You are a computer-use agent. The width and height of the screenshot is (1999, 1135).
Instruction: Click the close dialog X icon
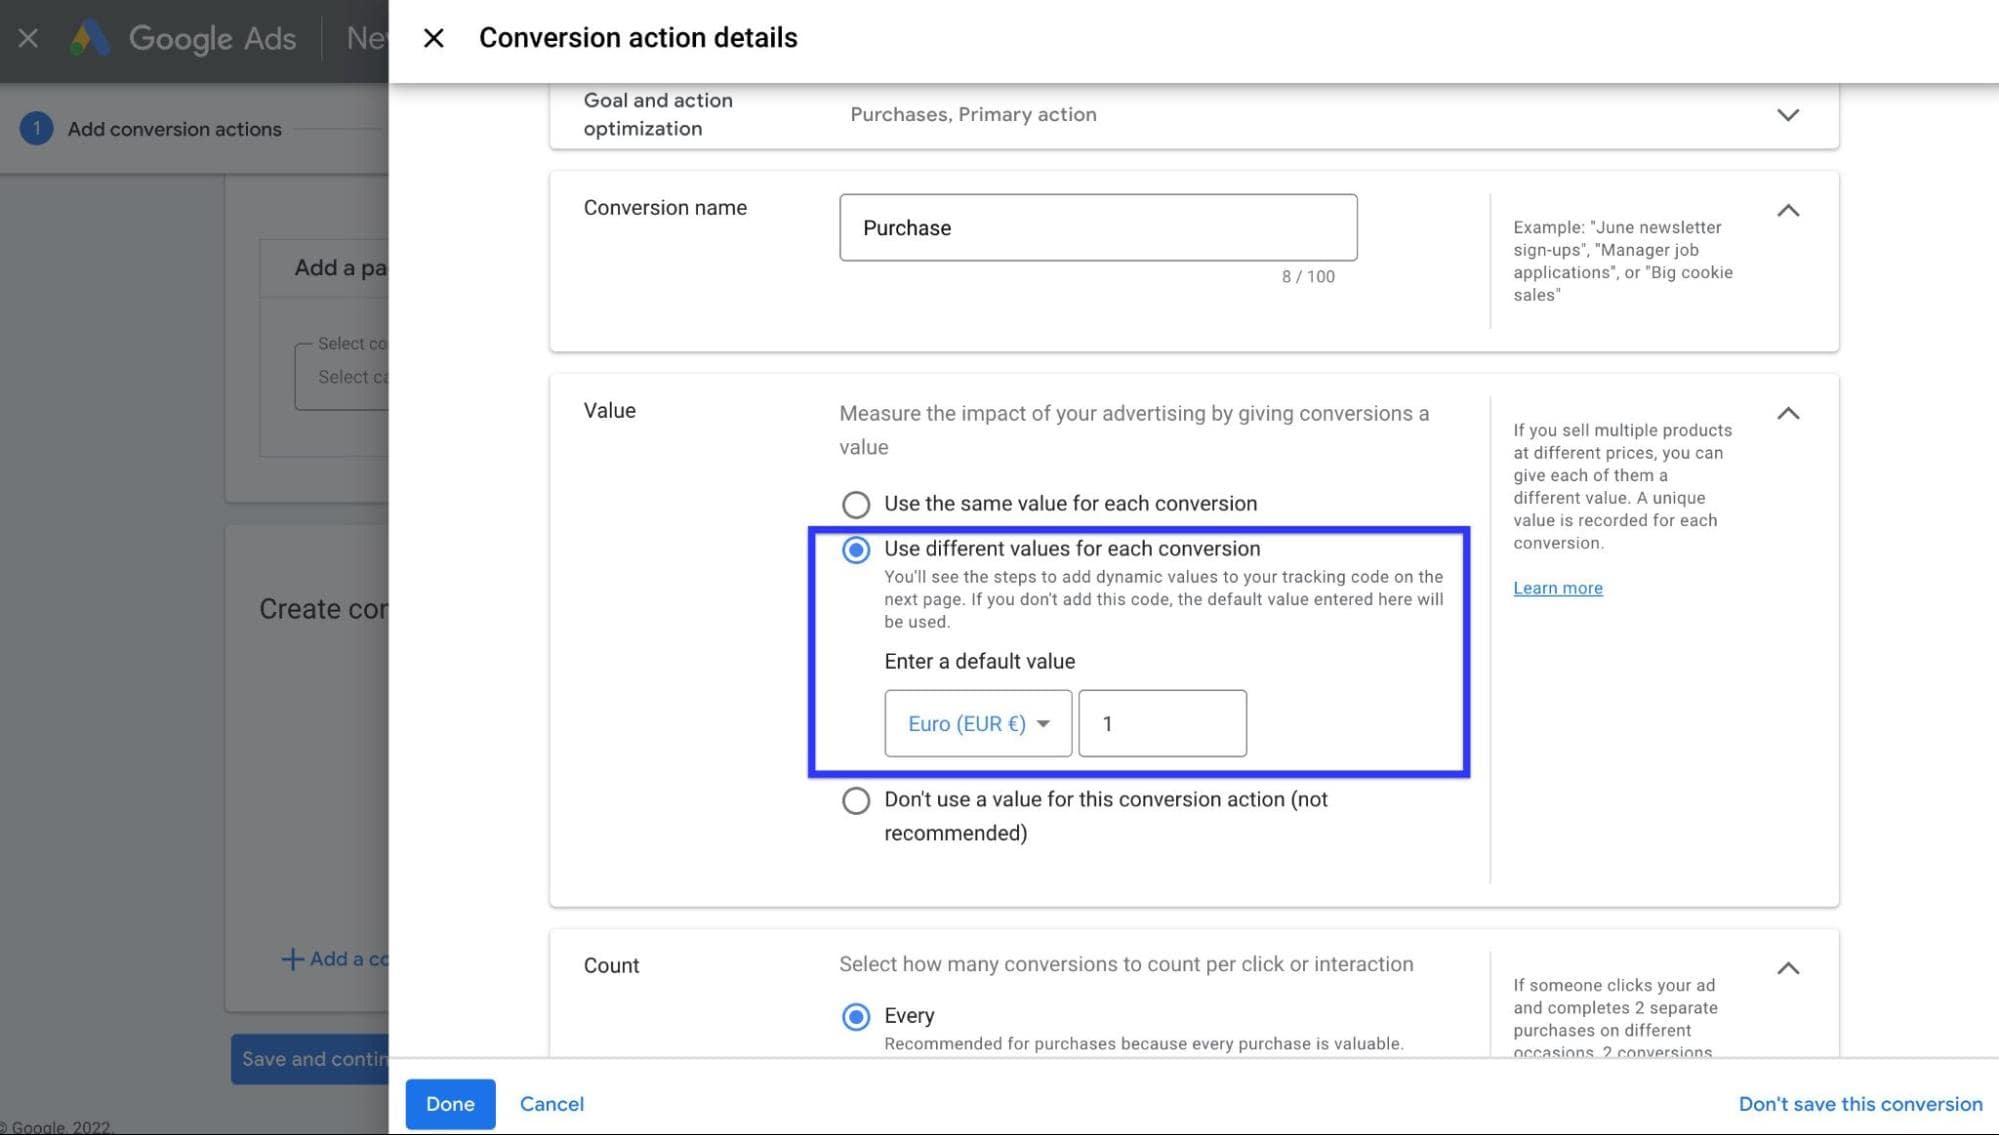coord(432,38)
